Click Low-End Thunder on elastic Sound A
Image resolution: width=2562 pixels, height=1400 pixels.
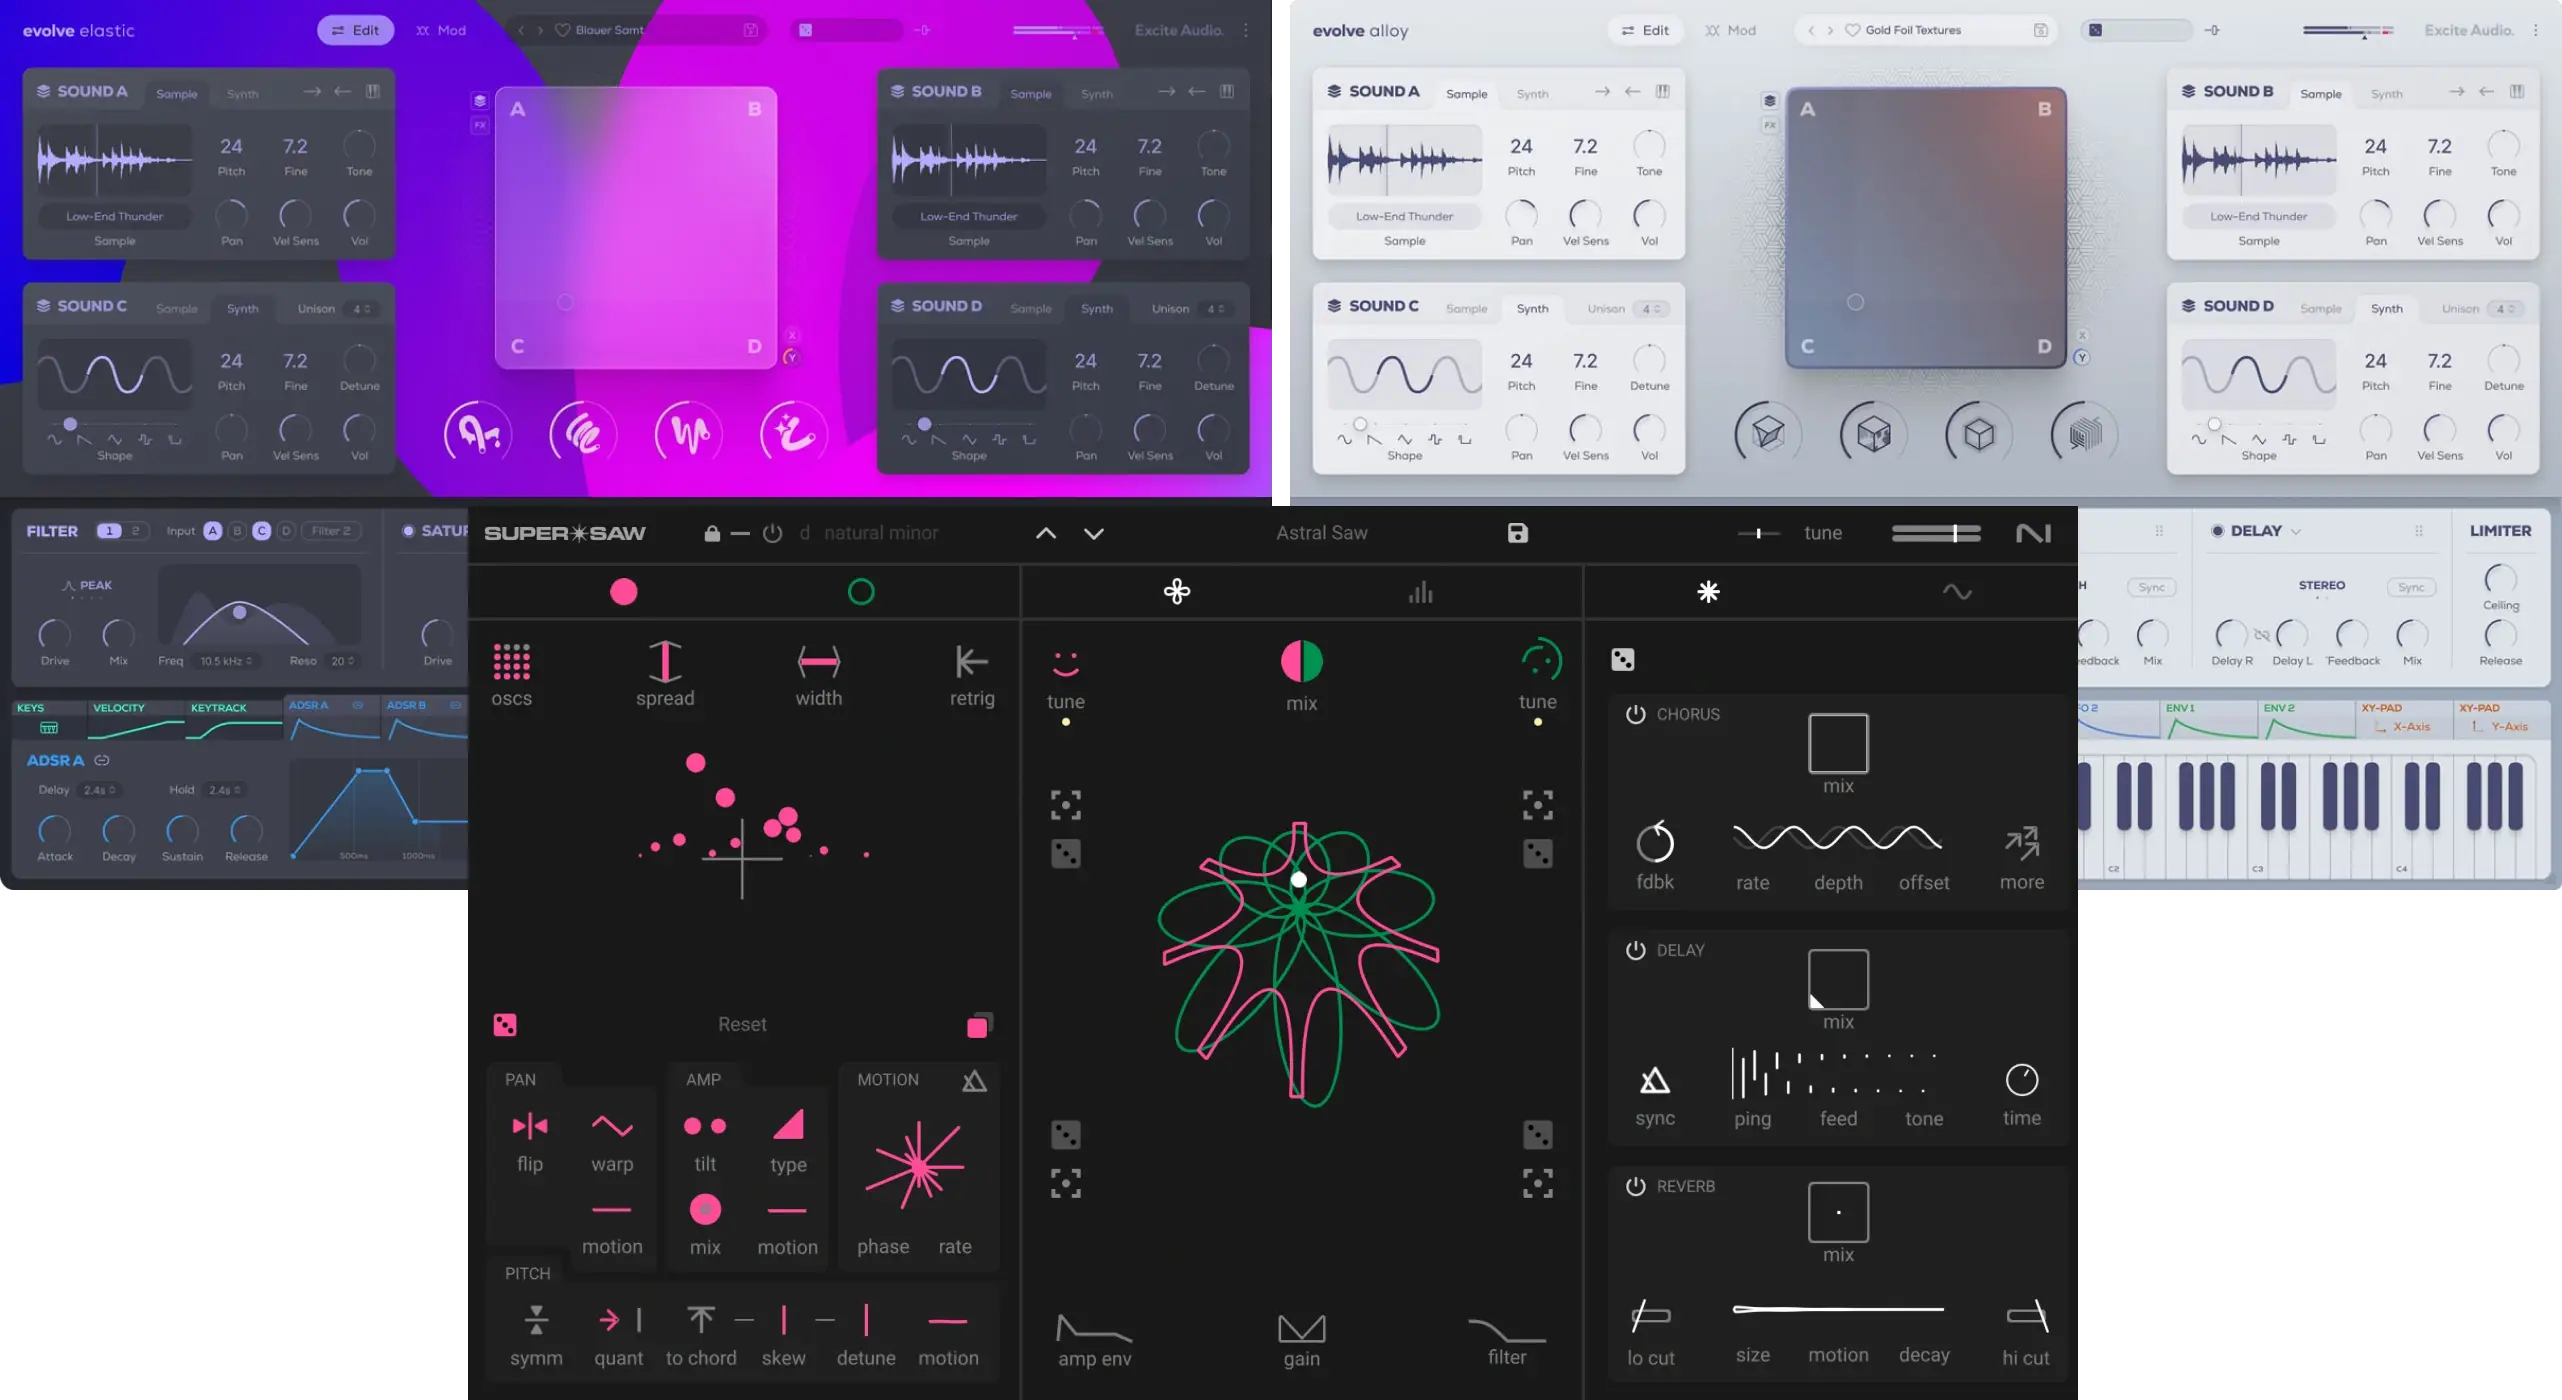tap(114, 216)
